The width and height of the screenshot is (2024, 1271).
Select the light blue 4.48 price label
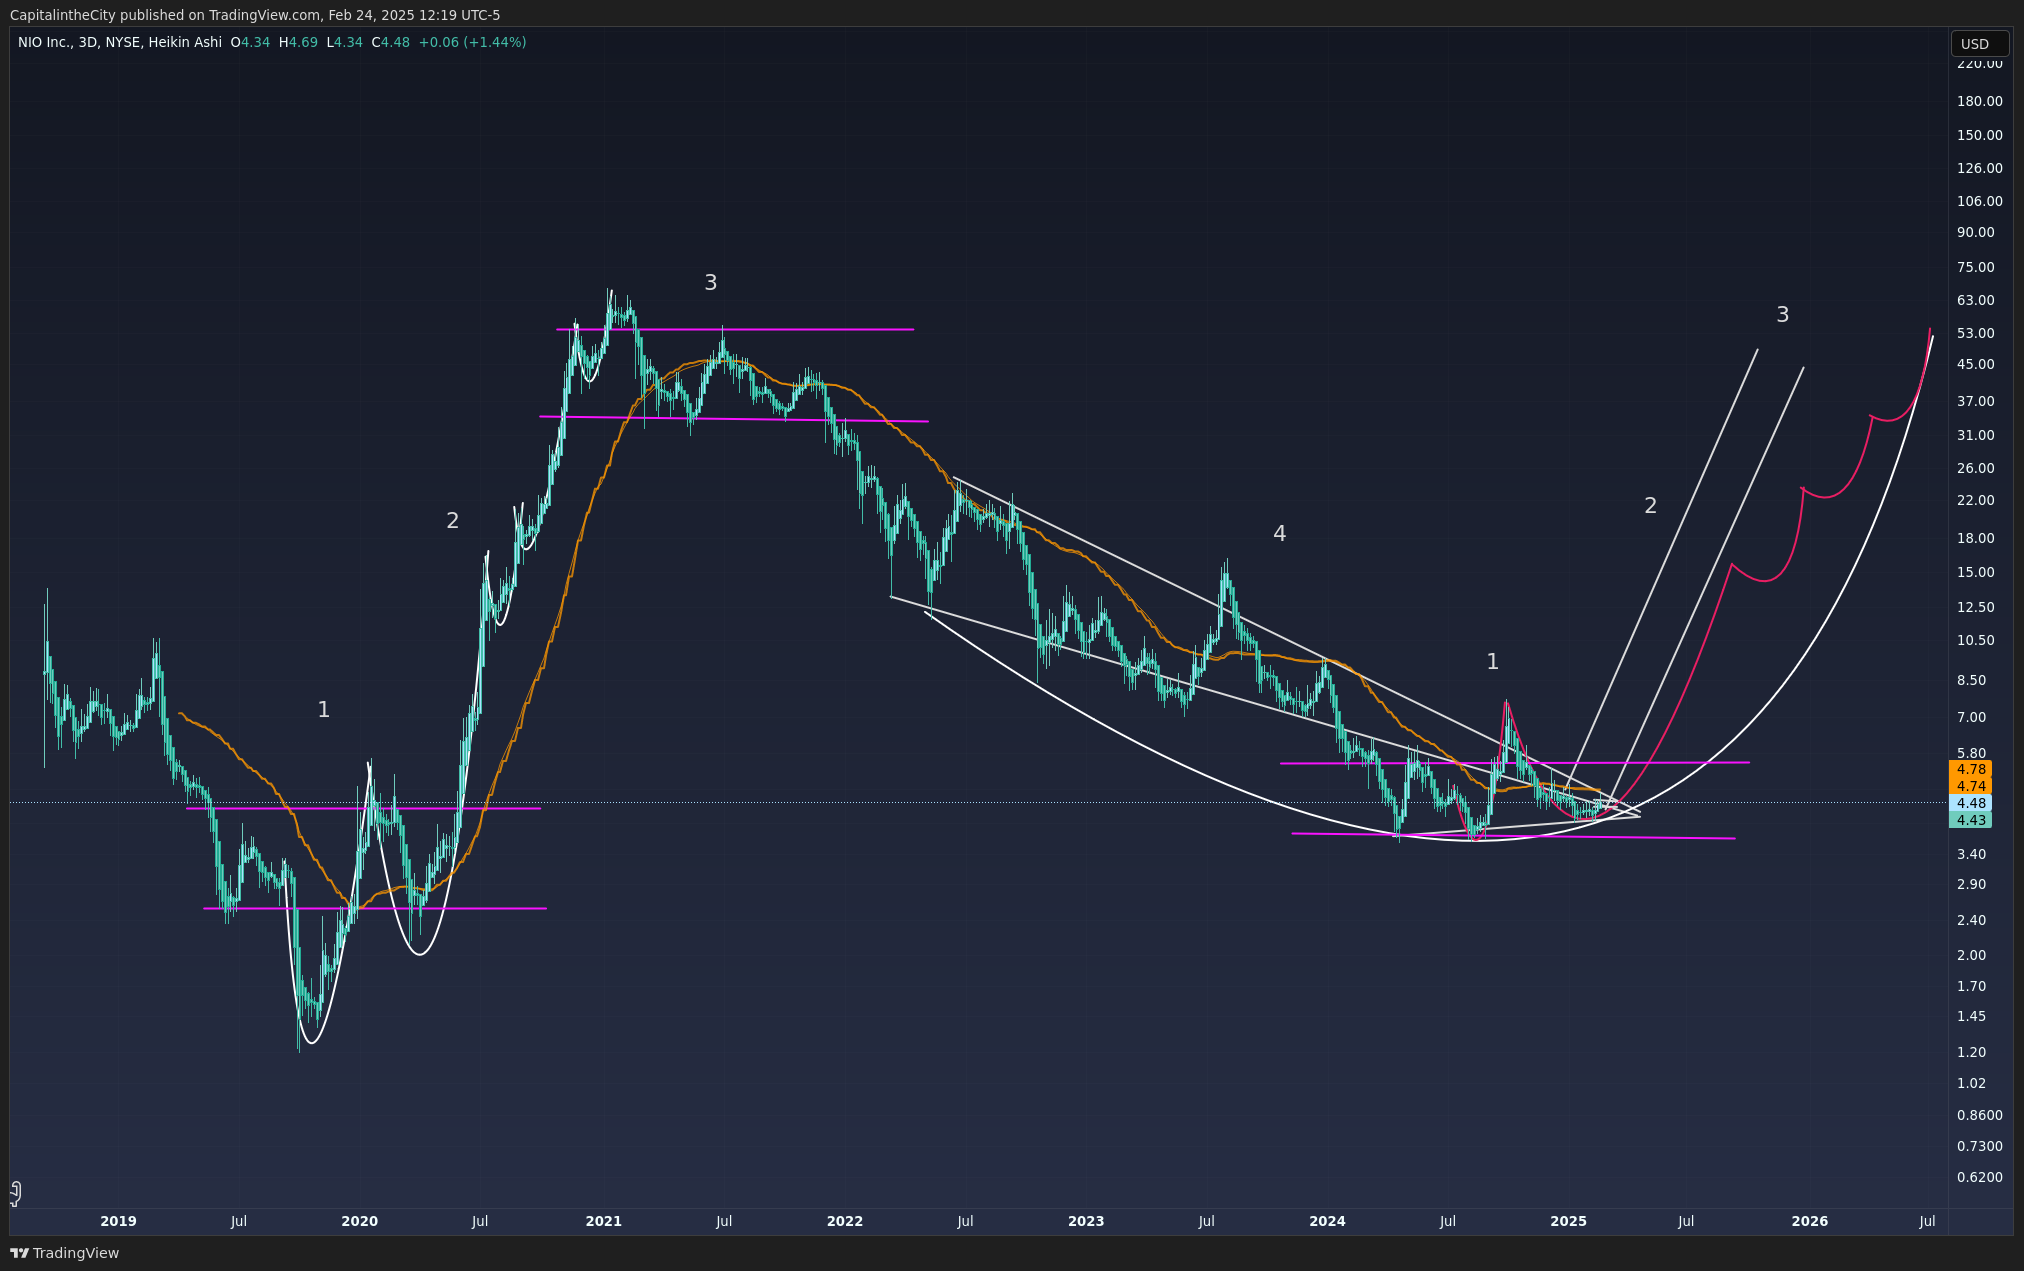pos(1970,803)
